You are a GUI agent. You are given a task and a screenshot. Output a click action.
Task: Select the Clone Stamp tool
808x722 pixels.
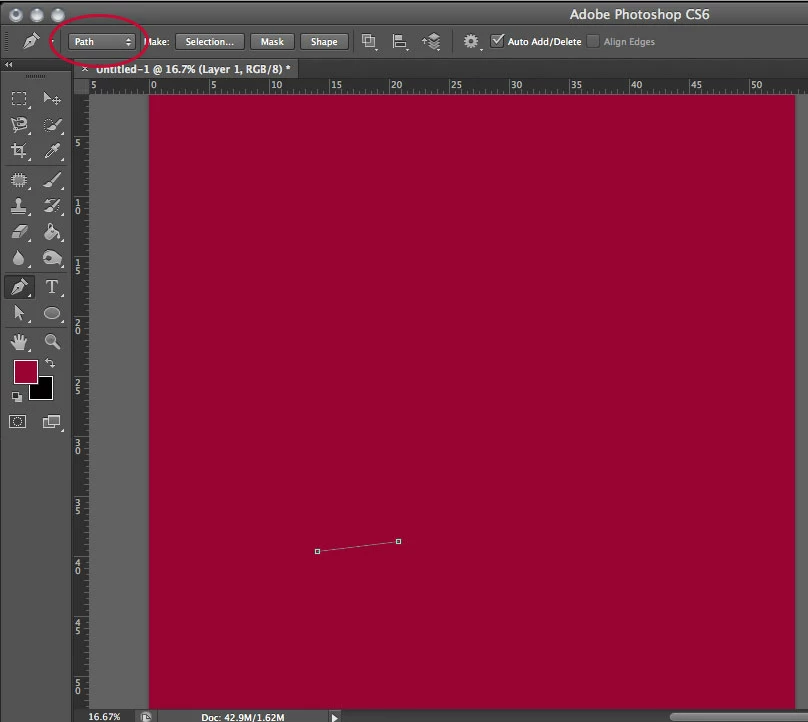pos(19,206)
